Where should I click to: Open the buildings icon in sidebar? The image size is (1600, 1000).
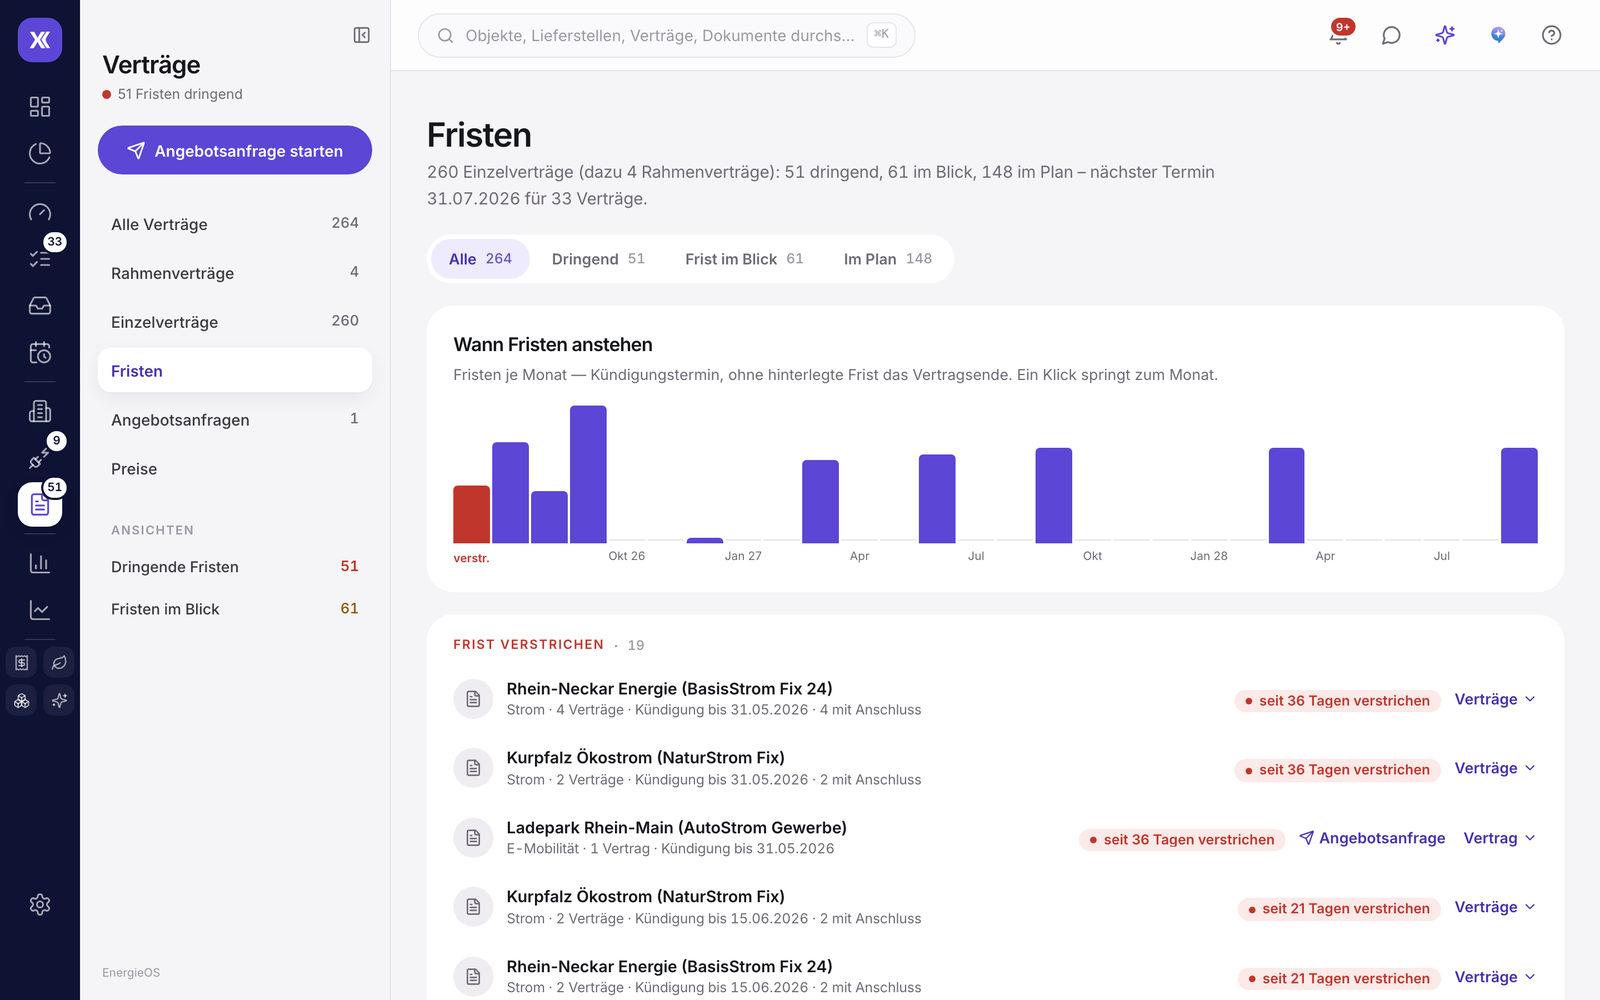pyautogui.click(x=40, y=411)
